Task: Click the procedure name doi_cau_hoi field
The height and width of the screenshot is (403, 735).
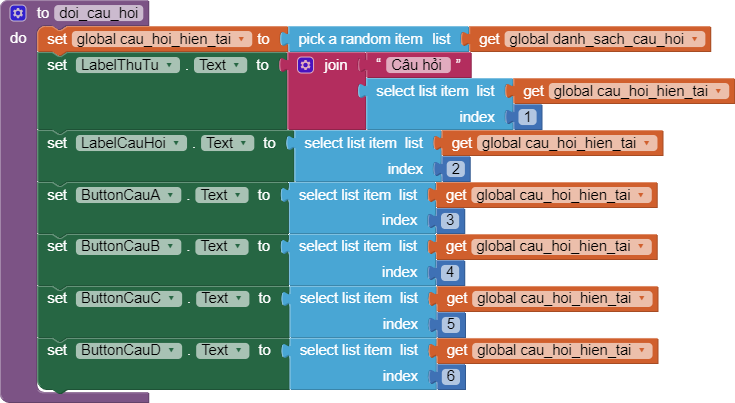Action: click(103, 14)
